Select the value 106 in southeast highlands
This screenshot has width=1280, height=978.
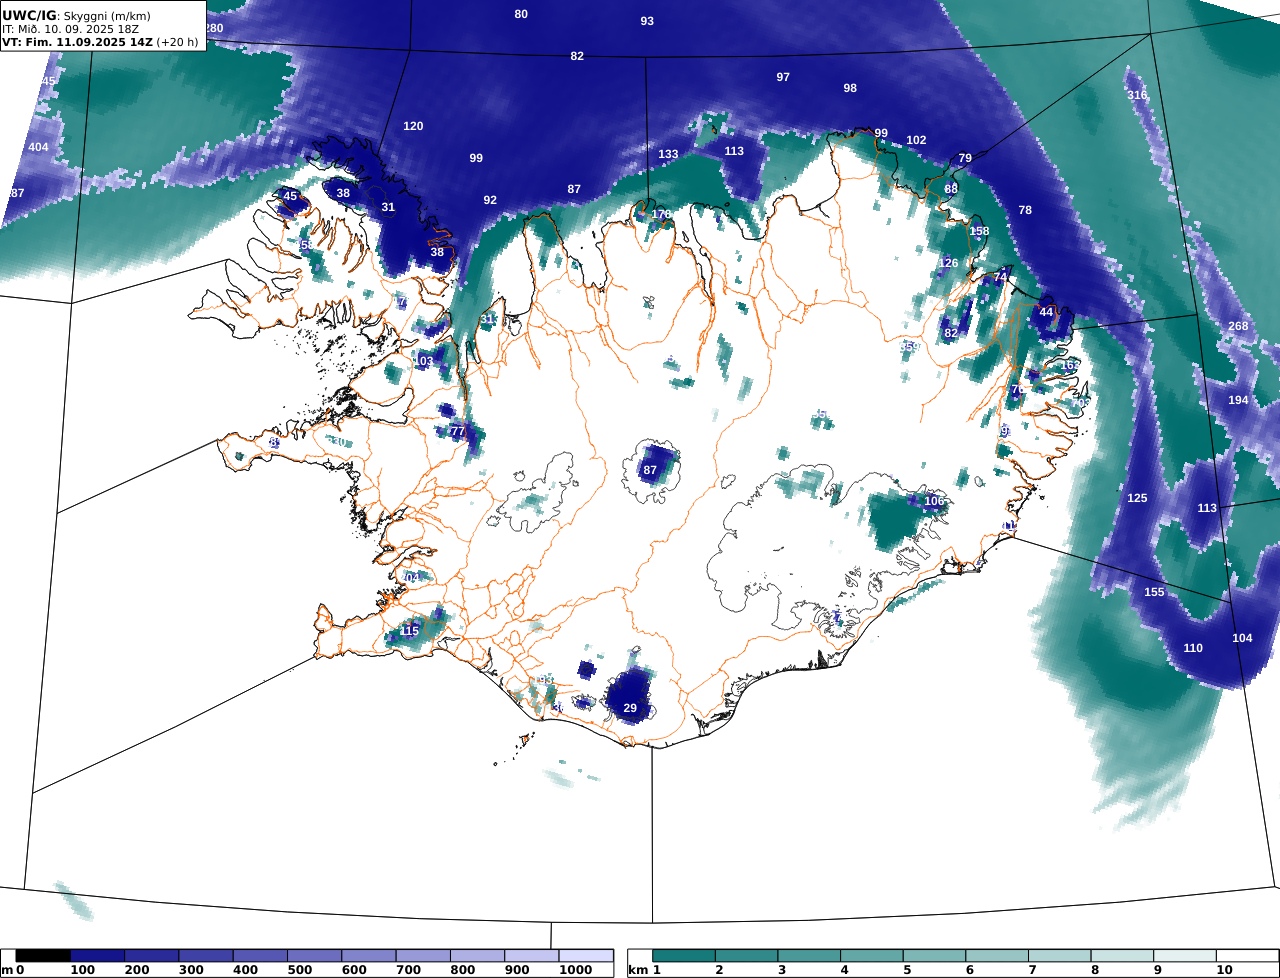point(934,501)
